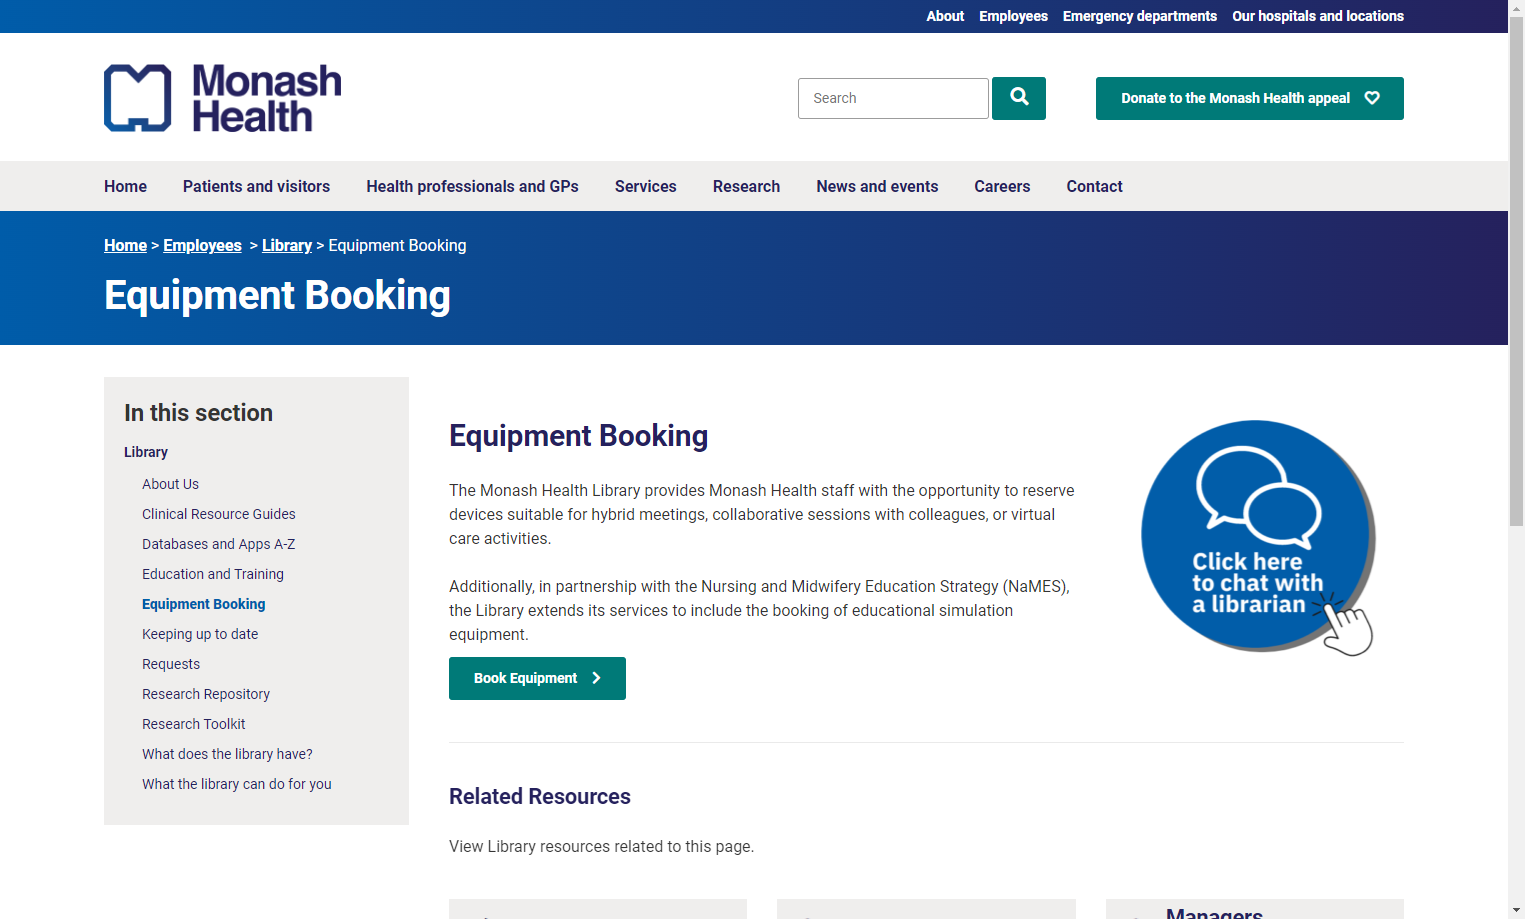Donate to the Monash Health appeal

[1250, 98]
